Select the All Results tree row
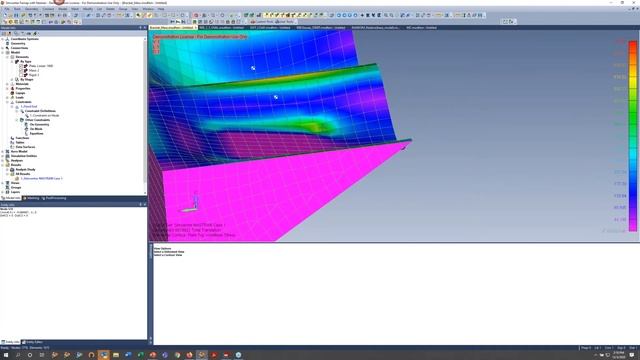640x360 pixels. pyautogui.click(x=22, y=173)
